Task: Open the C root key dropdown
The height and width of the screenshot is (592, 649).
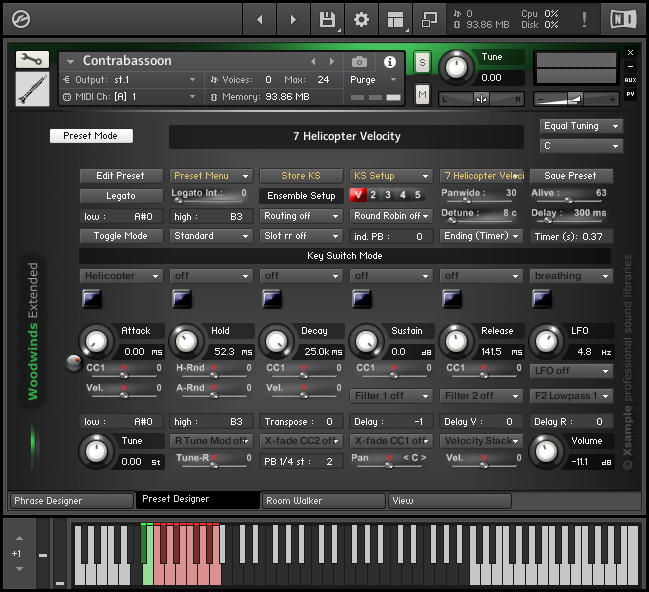Action: click(x=581, y=146)
